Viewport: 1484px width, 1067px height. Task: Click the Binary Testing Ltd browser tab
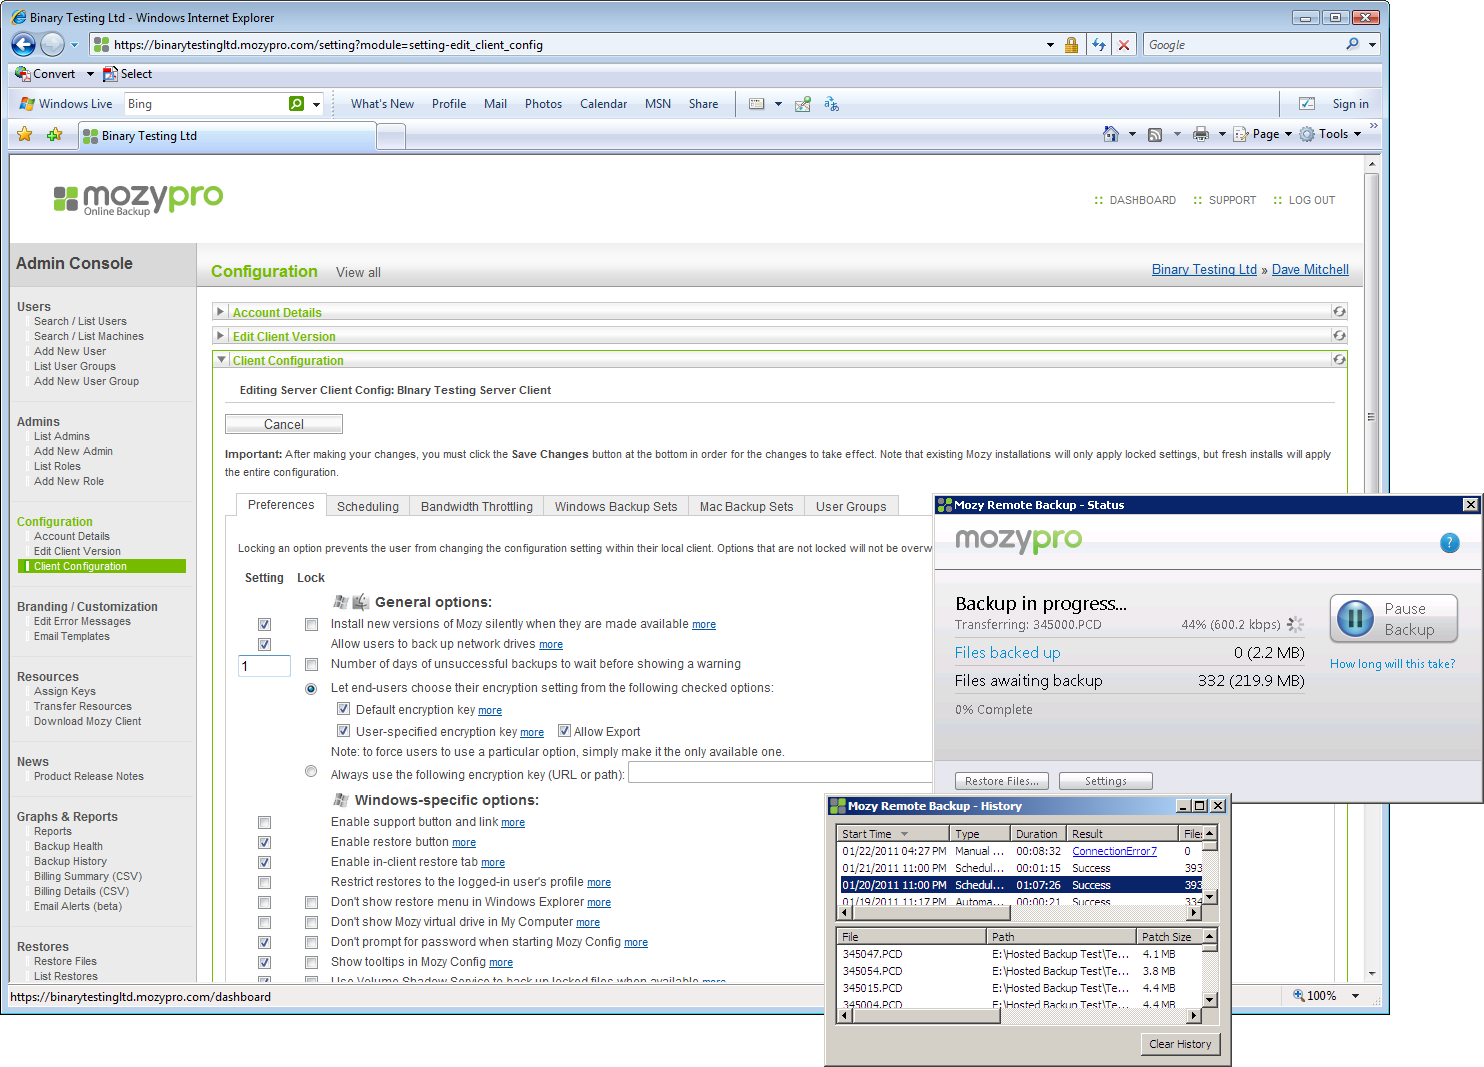pyautogui.click(x=227, y=135)
